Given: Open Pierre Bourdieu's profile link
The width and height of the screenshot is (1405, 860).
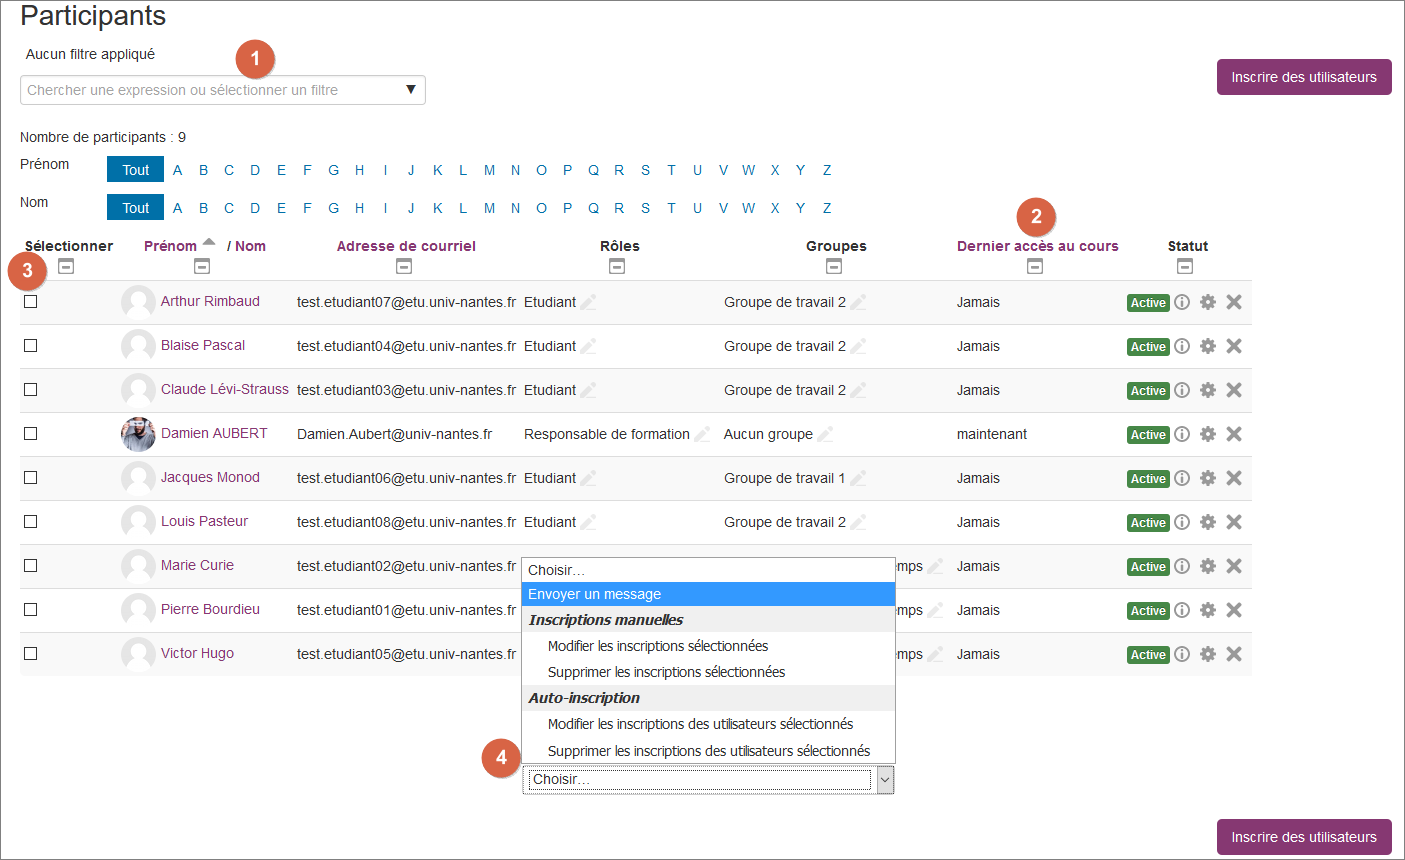Looking at the screenshot, I should [210, 609].
